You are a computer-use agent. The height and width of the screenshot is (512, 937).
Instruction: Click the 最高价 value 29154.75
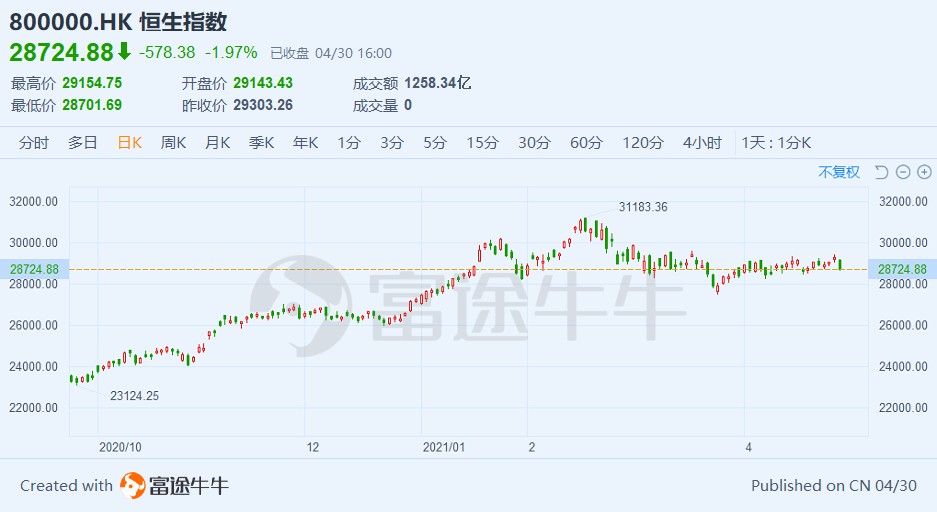coord(92,83)
